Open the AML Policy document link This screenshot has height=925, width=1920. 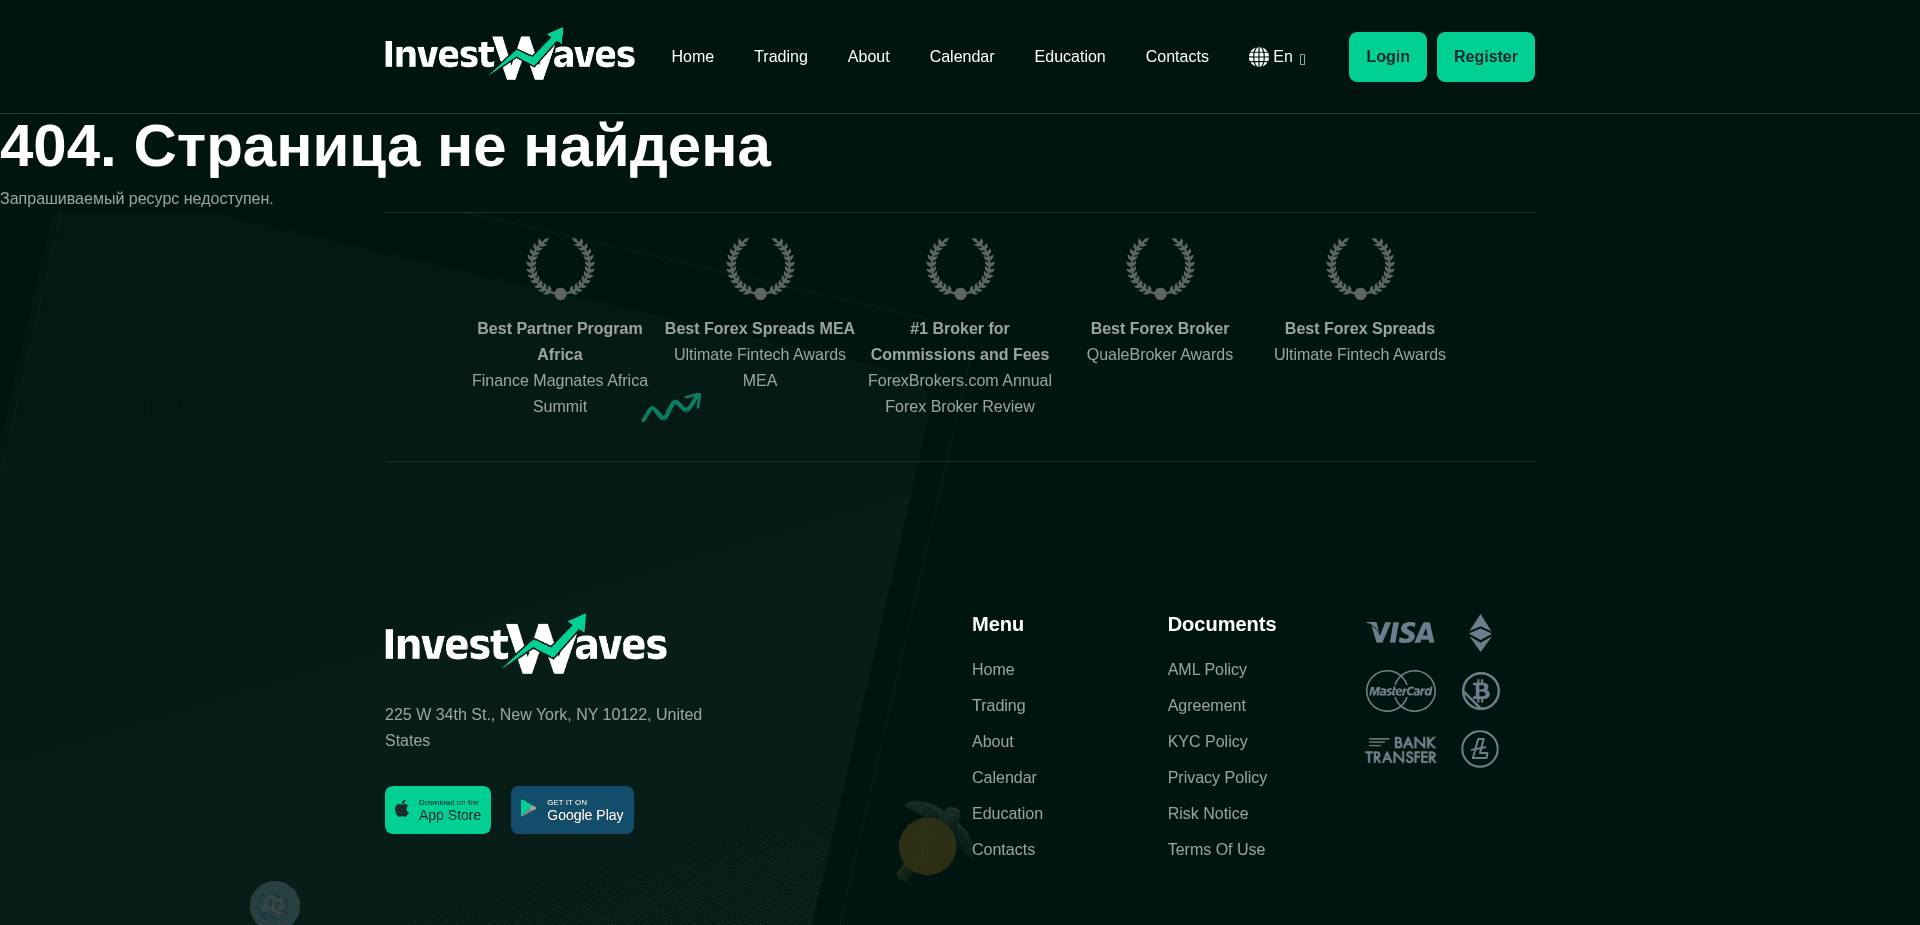pos(1206,669)
